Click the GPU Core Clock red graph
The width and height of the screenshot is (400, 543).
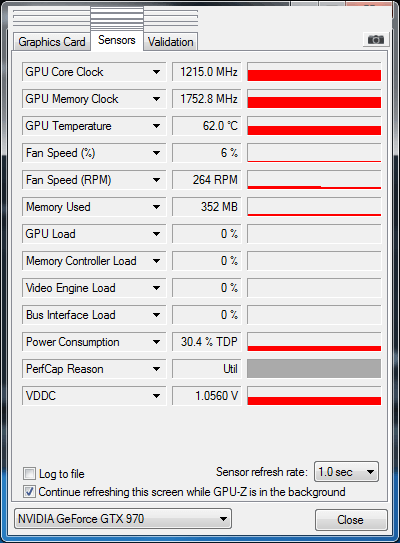click(314, 72)
